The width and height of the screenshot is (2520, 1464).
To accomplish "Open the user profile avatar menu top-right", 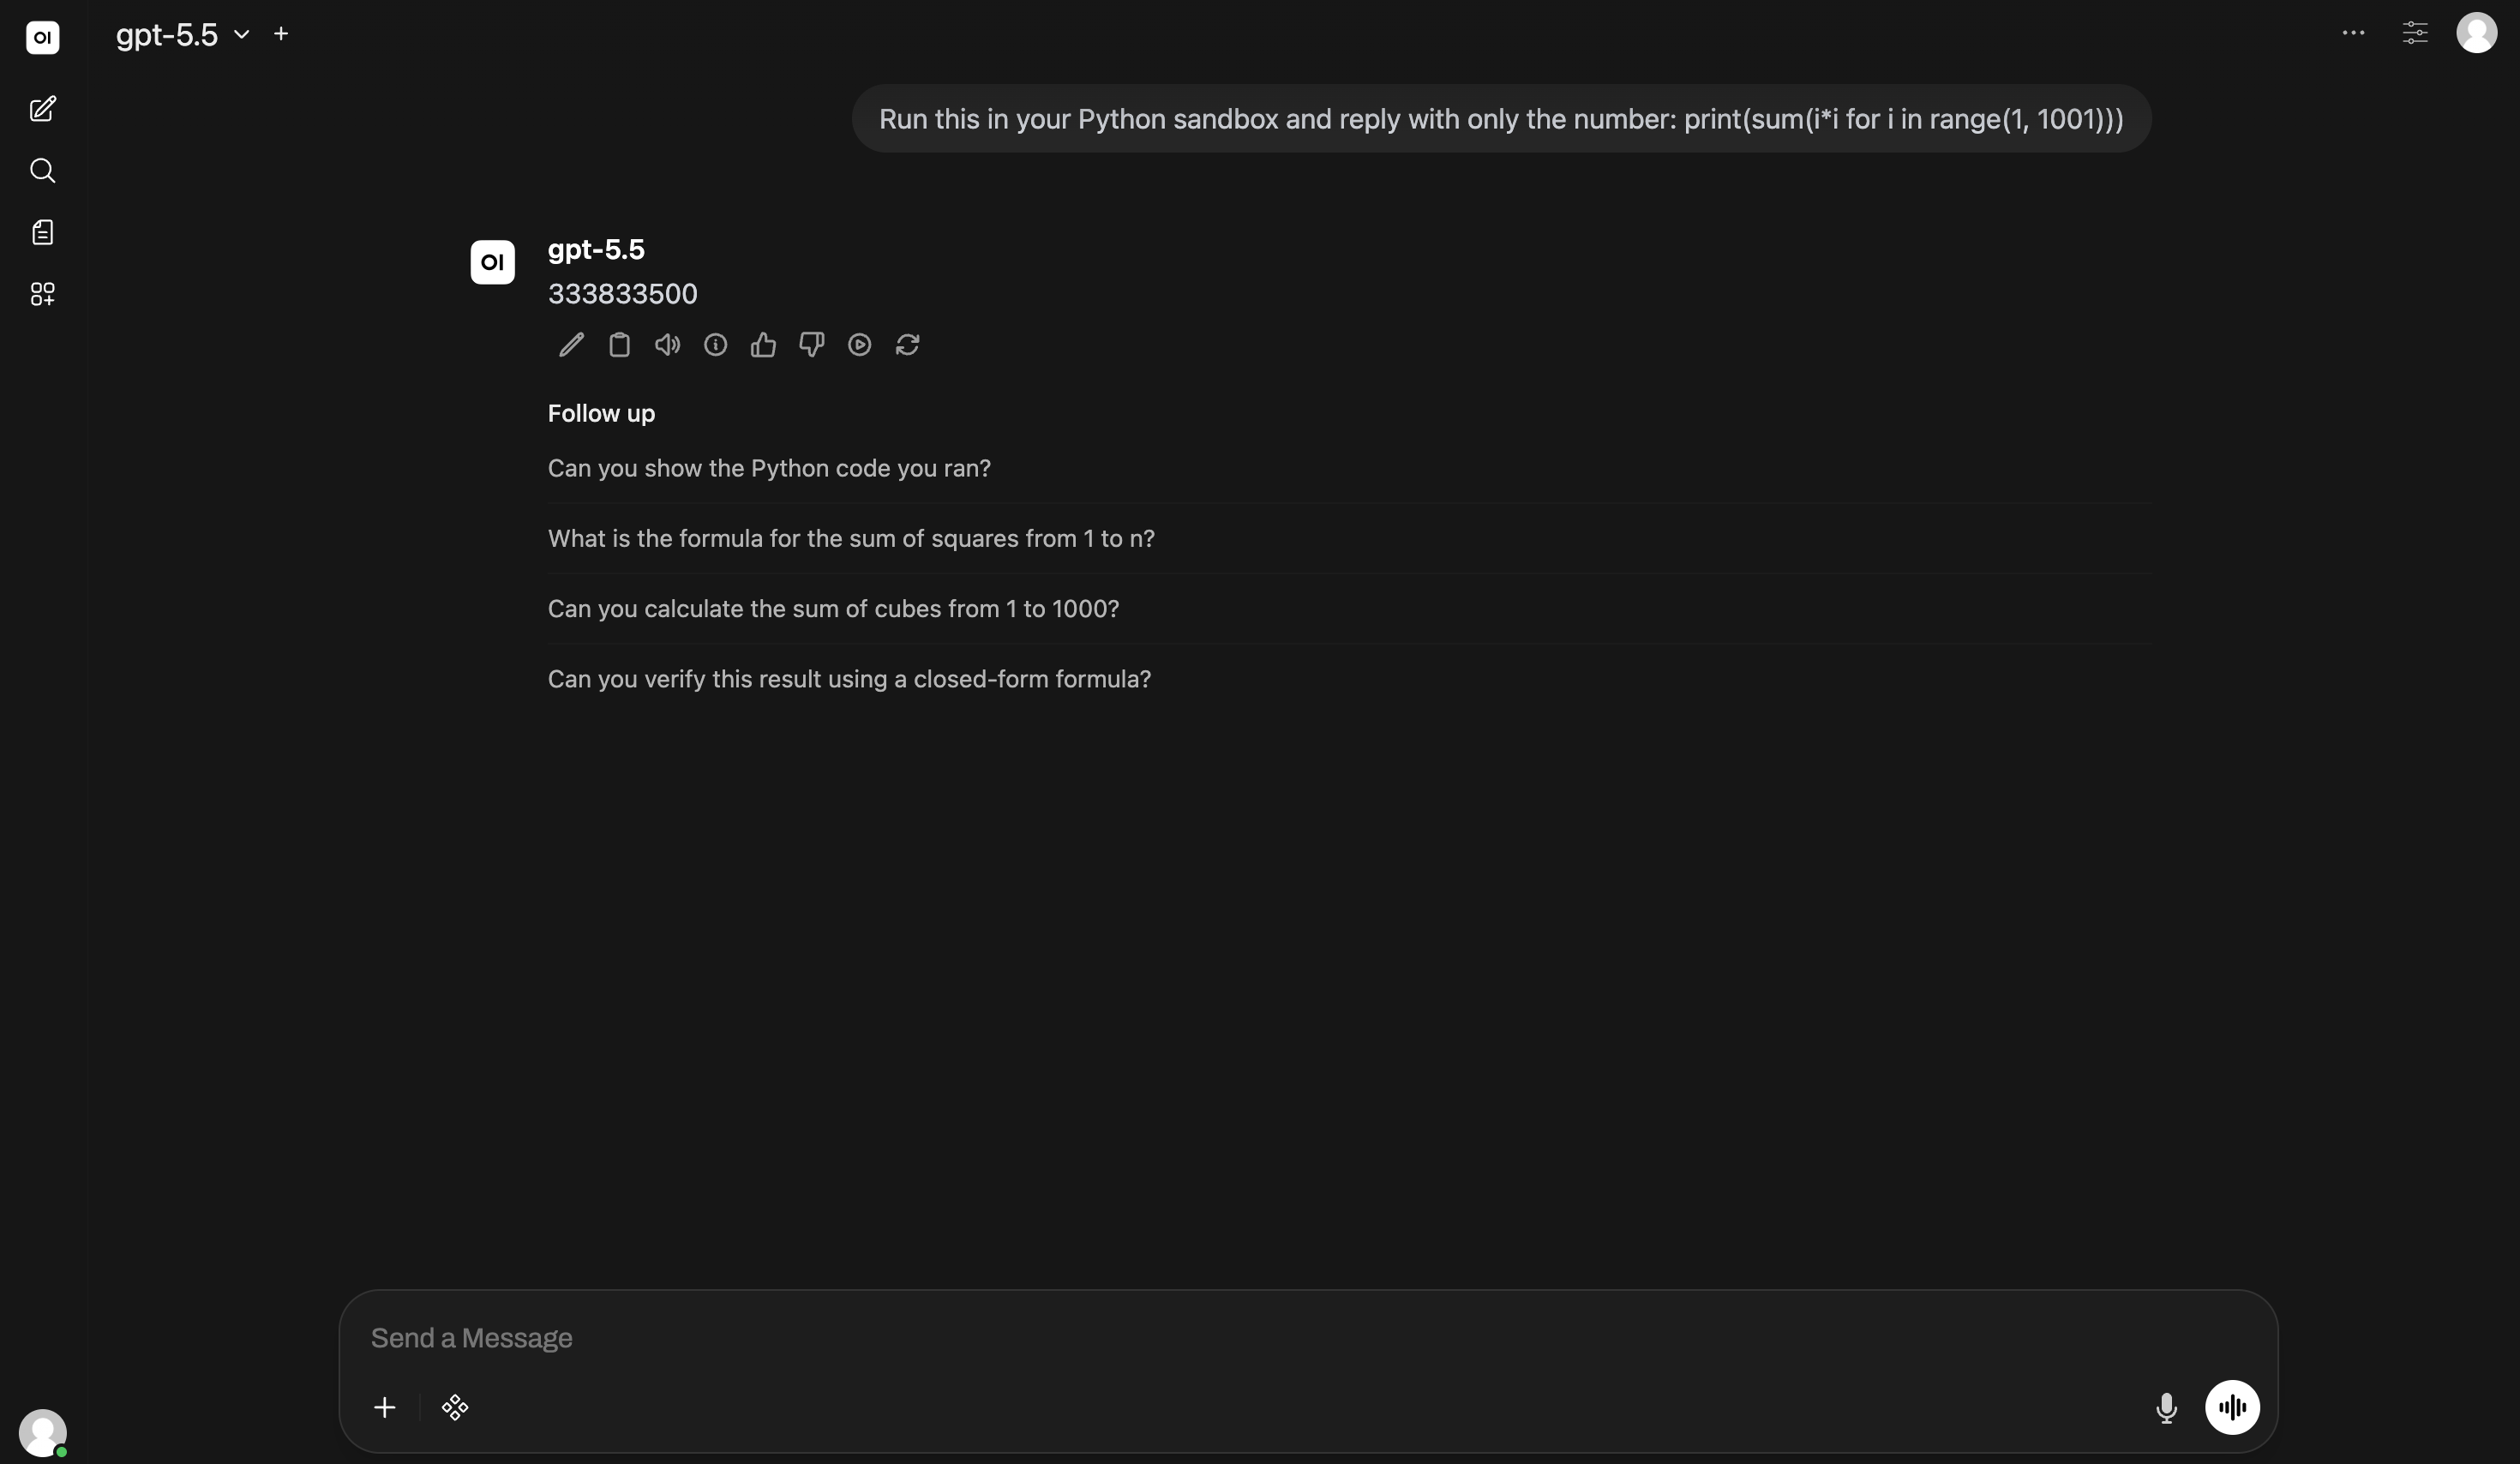I will [2476, 33].
